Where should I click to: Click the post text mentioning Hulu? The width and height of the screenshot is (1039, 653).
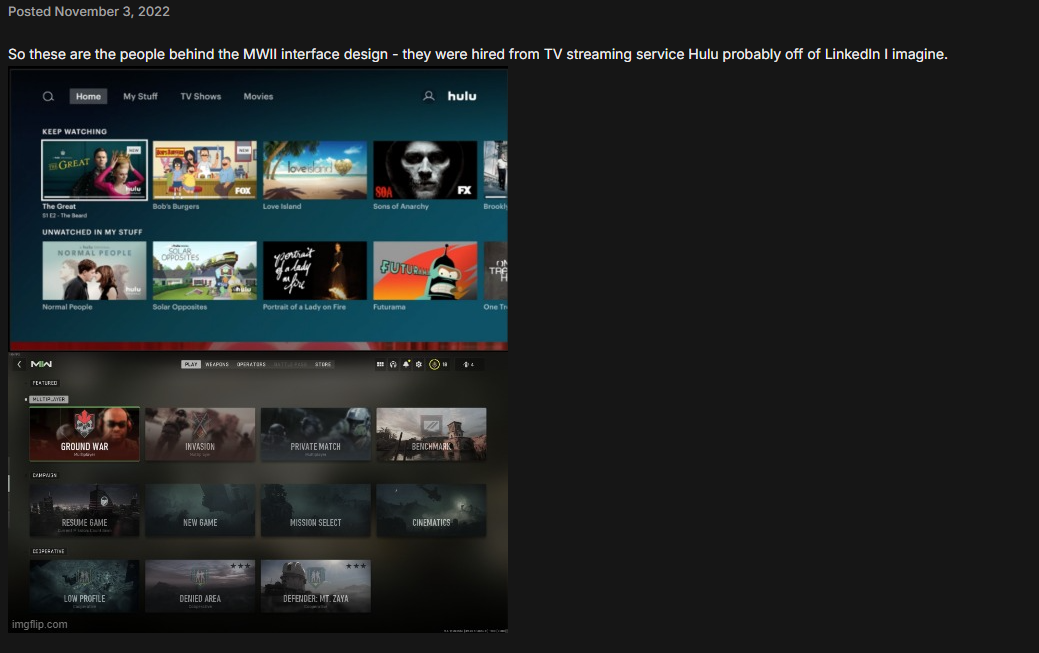478,54
